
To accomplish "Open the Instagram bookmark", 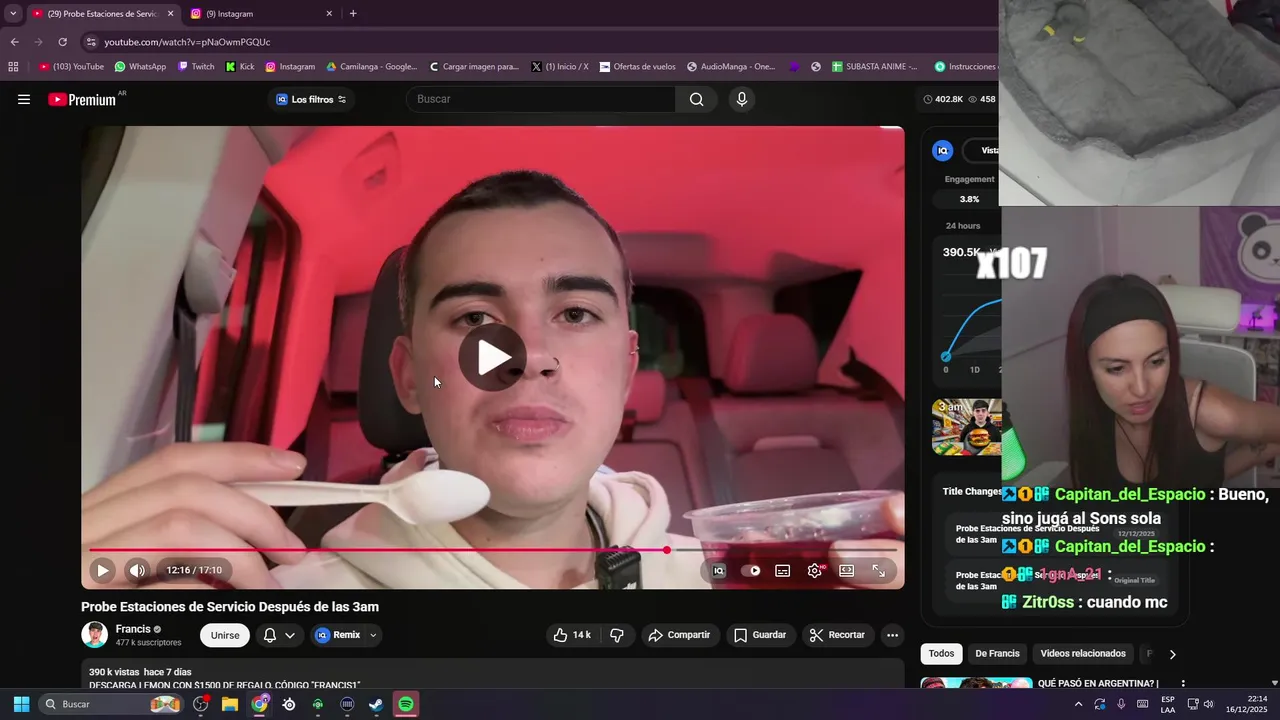I will point(290,67).
